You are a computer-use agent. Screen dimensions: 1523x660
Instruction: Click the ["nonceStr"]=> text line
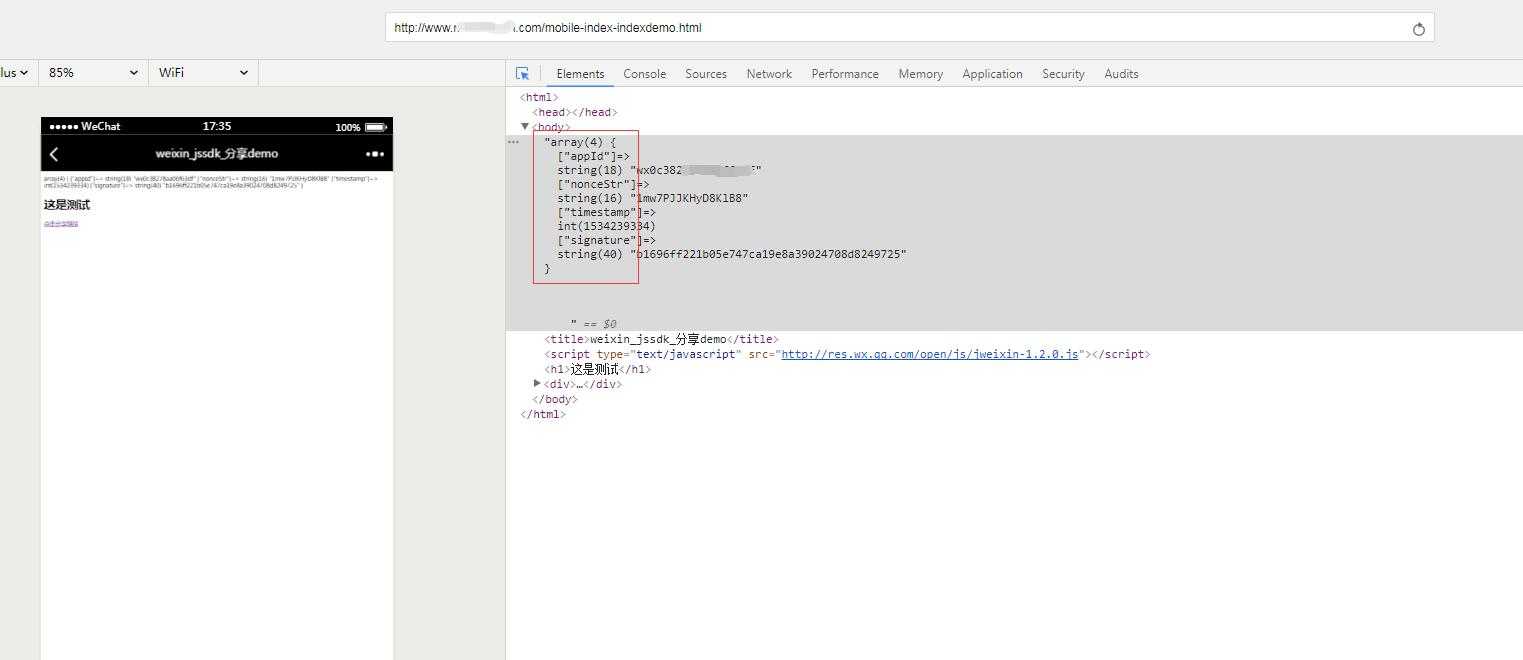(603, 184)
